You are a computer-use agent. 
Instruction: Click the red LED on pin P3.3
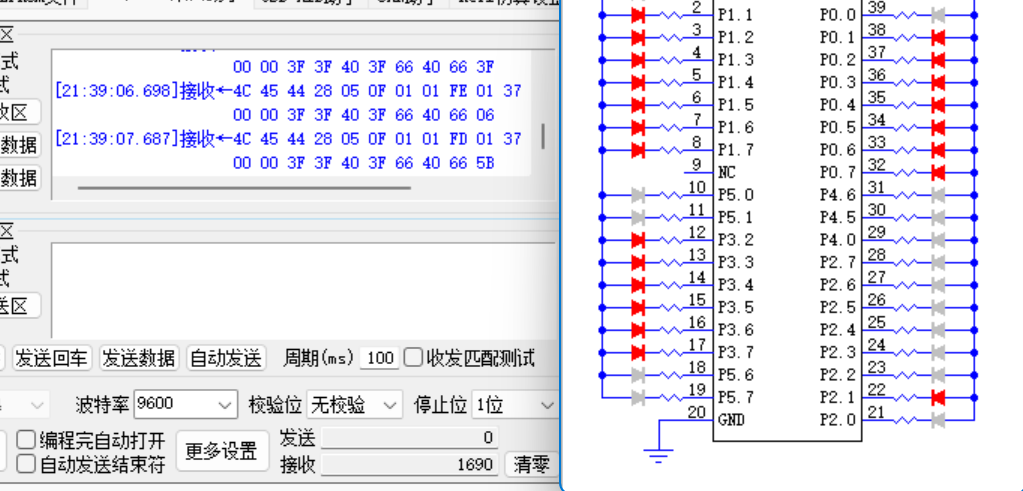(x=638, y=262)
